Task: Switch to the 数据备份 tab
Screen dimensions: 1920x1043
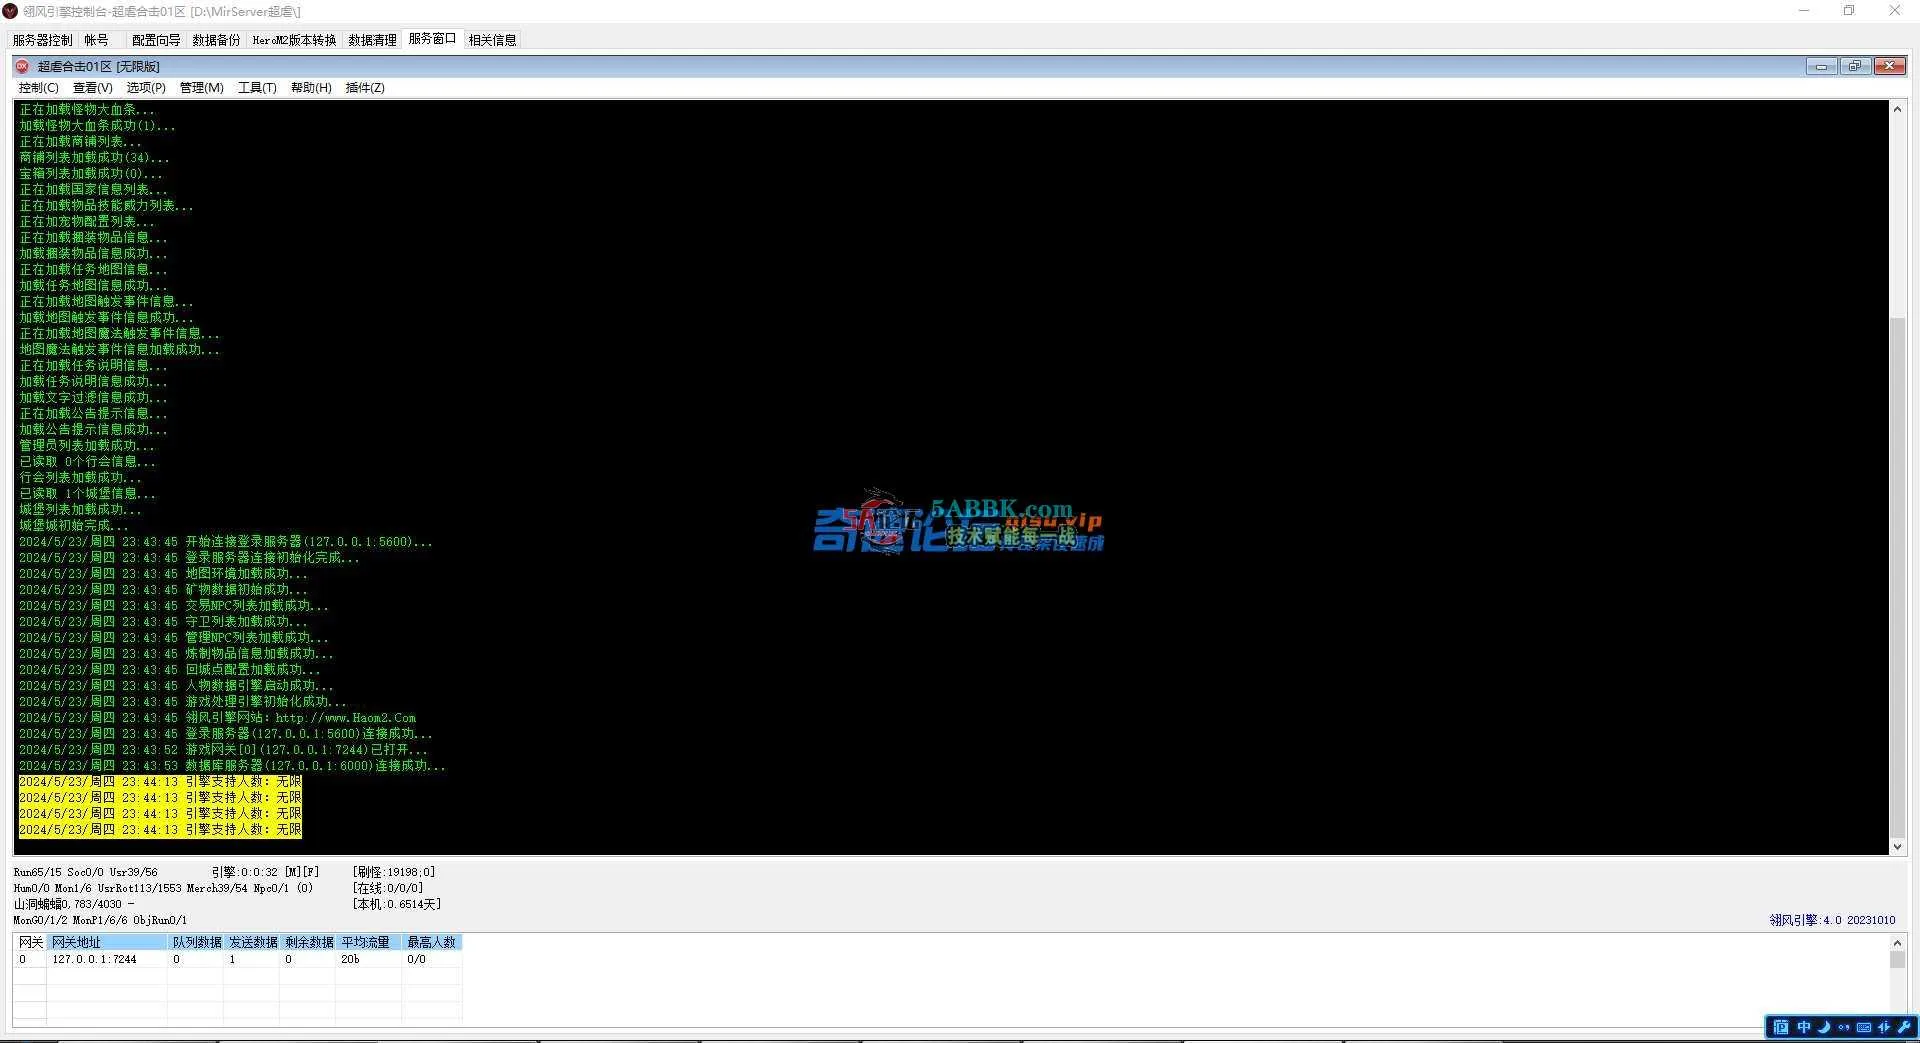Action: (216, 40)
